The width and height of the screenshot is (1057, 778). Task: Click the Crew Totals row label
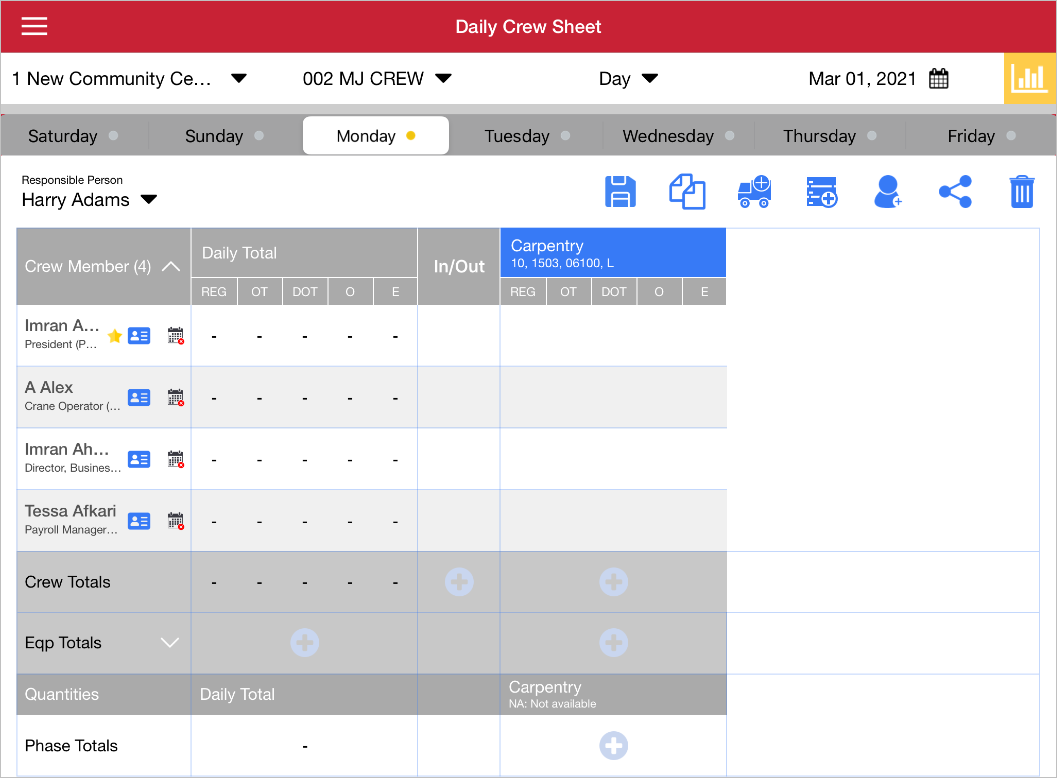coord(67,582)
